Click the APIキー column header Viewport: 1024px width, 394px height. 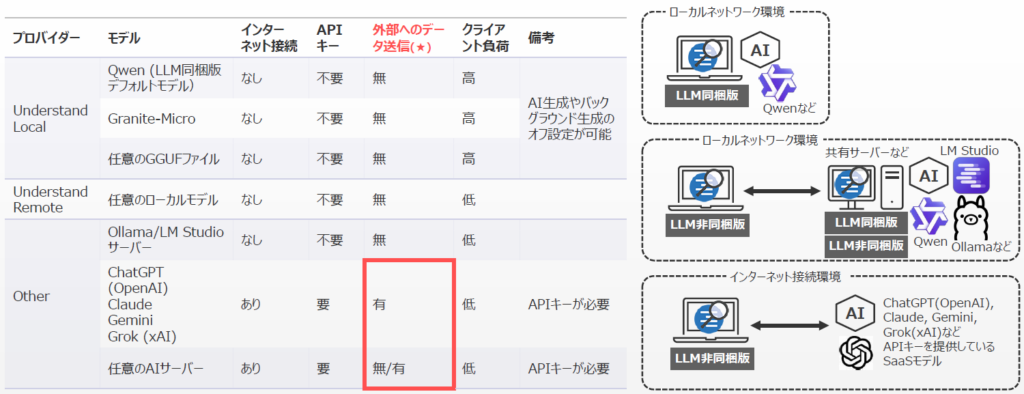tap(330, 39)
